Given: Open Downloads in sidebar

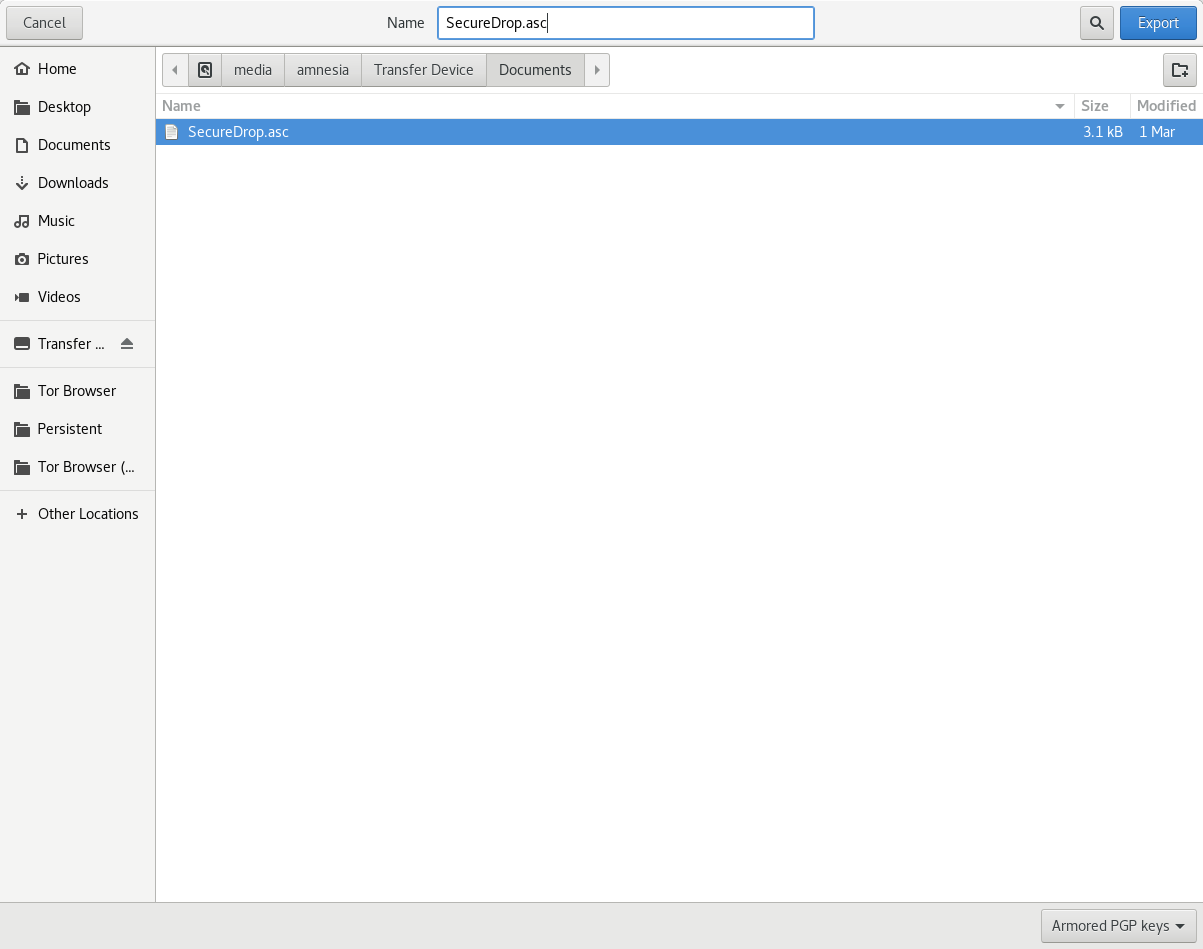Looking at the screenshot, I should 77,183.
